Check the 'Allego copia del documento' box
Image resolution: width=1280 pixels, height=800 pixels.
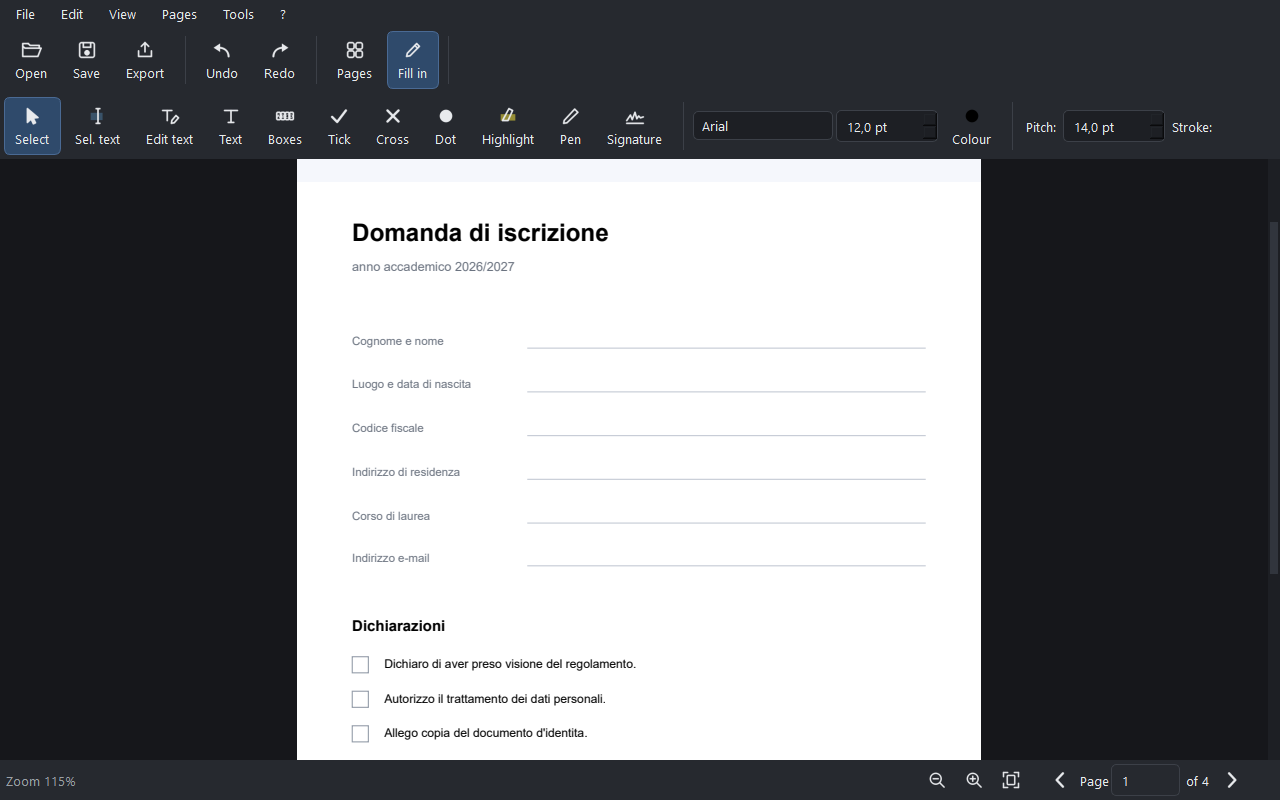(x=360, y=734)
